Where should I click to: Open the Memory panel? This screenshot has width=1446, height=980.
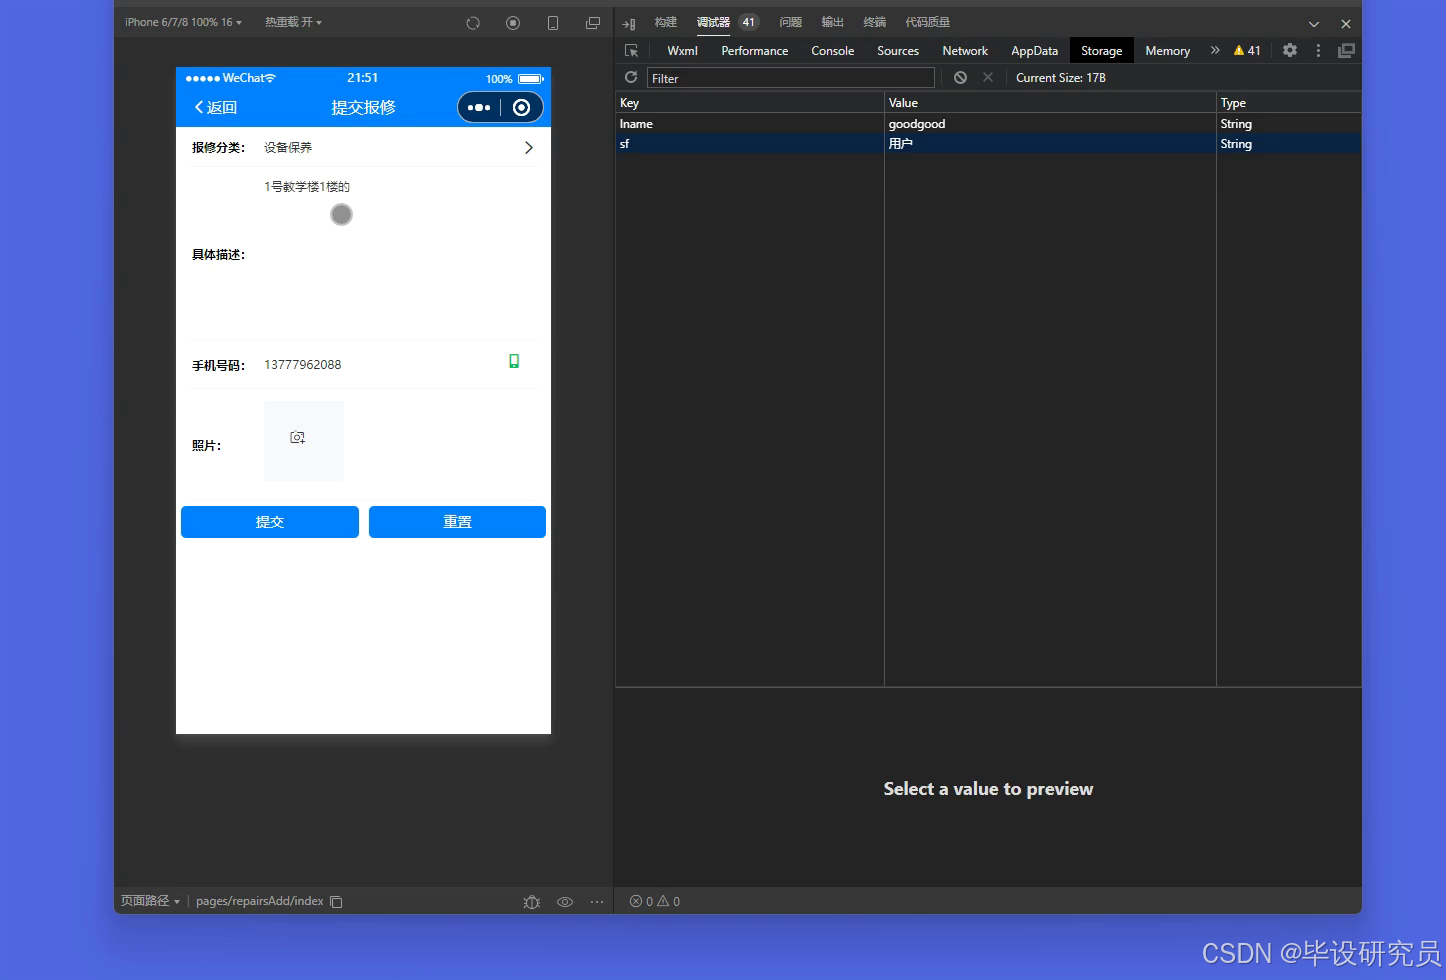tap(1168, 50)
